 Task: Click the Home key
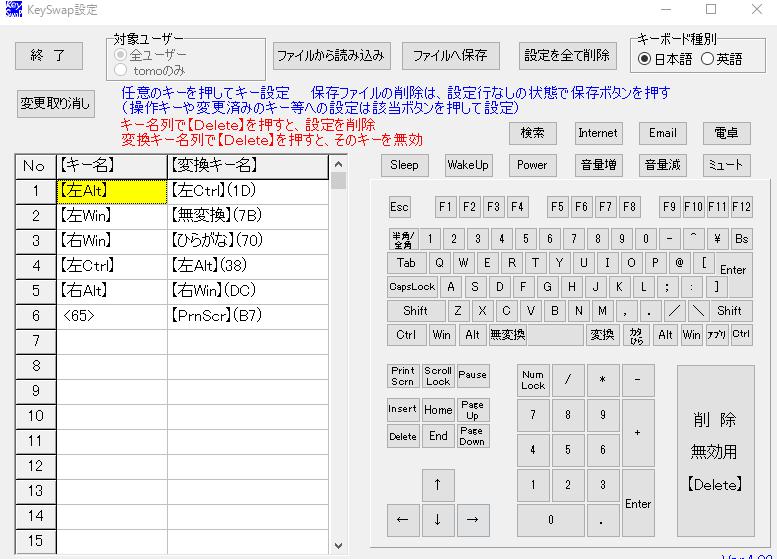pyautogui.click(x=438, y=410)
